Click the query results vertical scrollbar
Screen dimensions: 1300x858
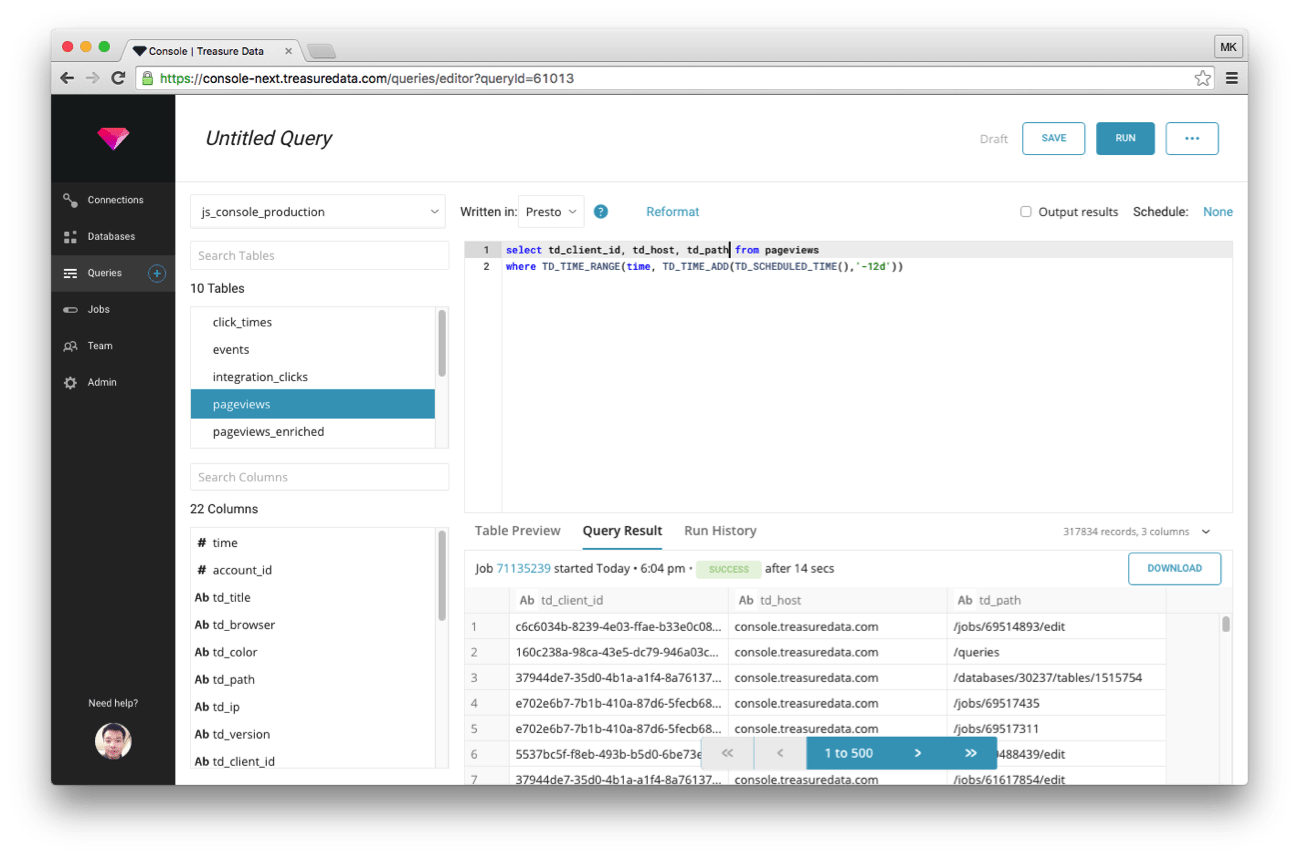tap(1226, 625)
